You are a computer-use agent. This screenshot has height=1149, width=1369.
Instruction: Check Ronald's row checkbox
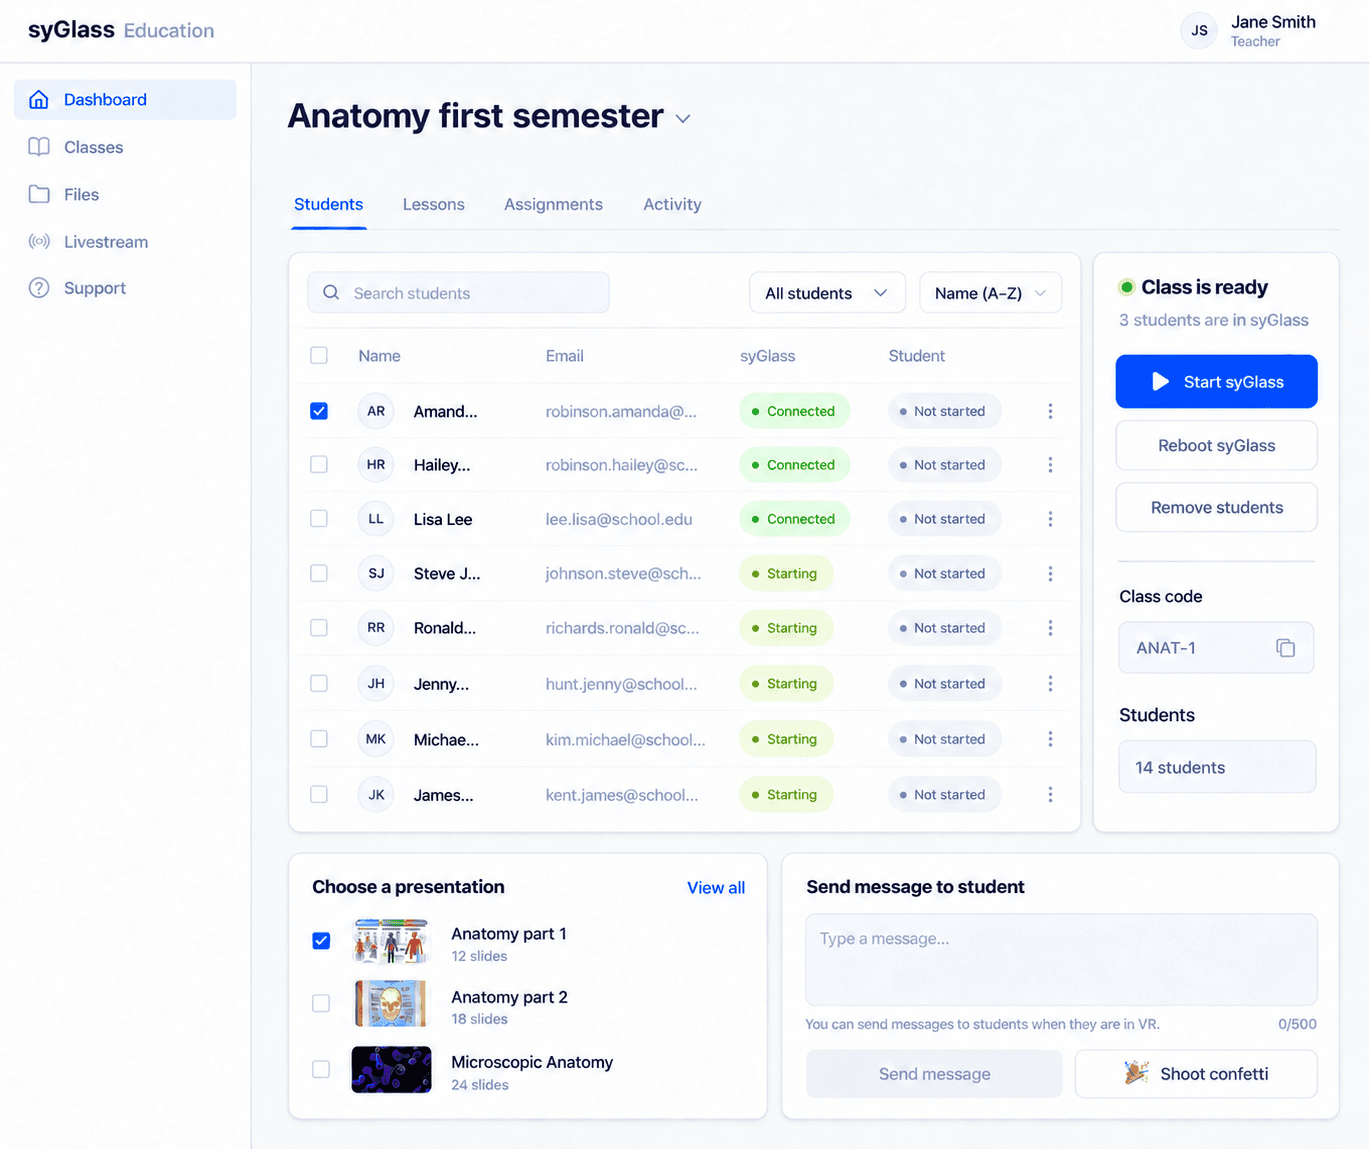pyautogui.click(x=319, y=628)
